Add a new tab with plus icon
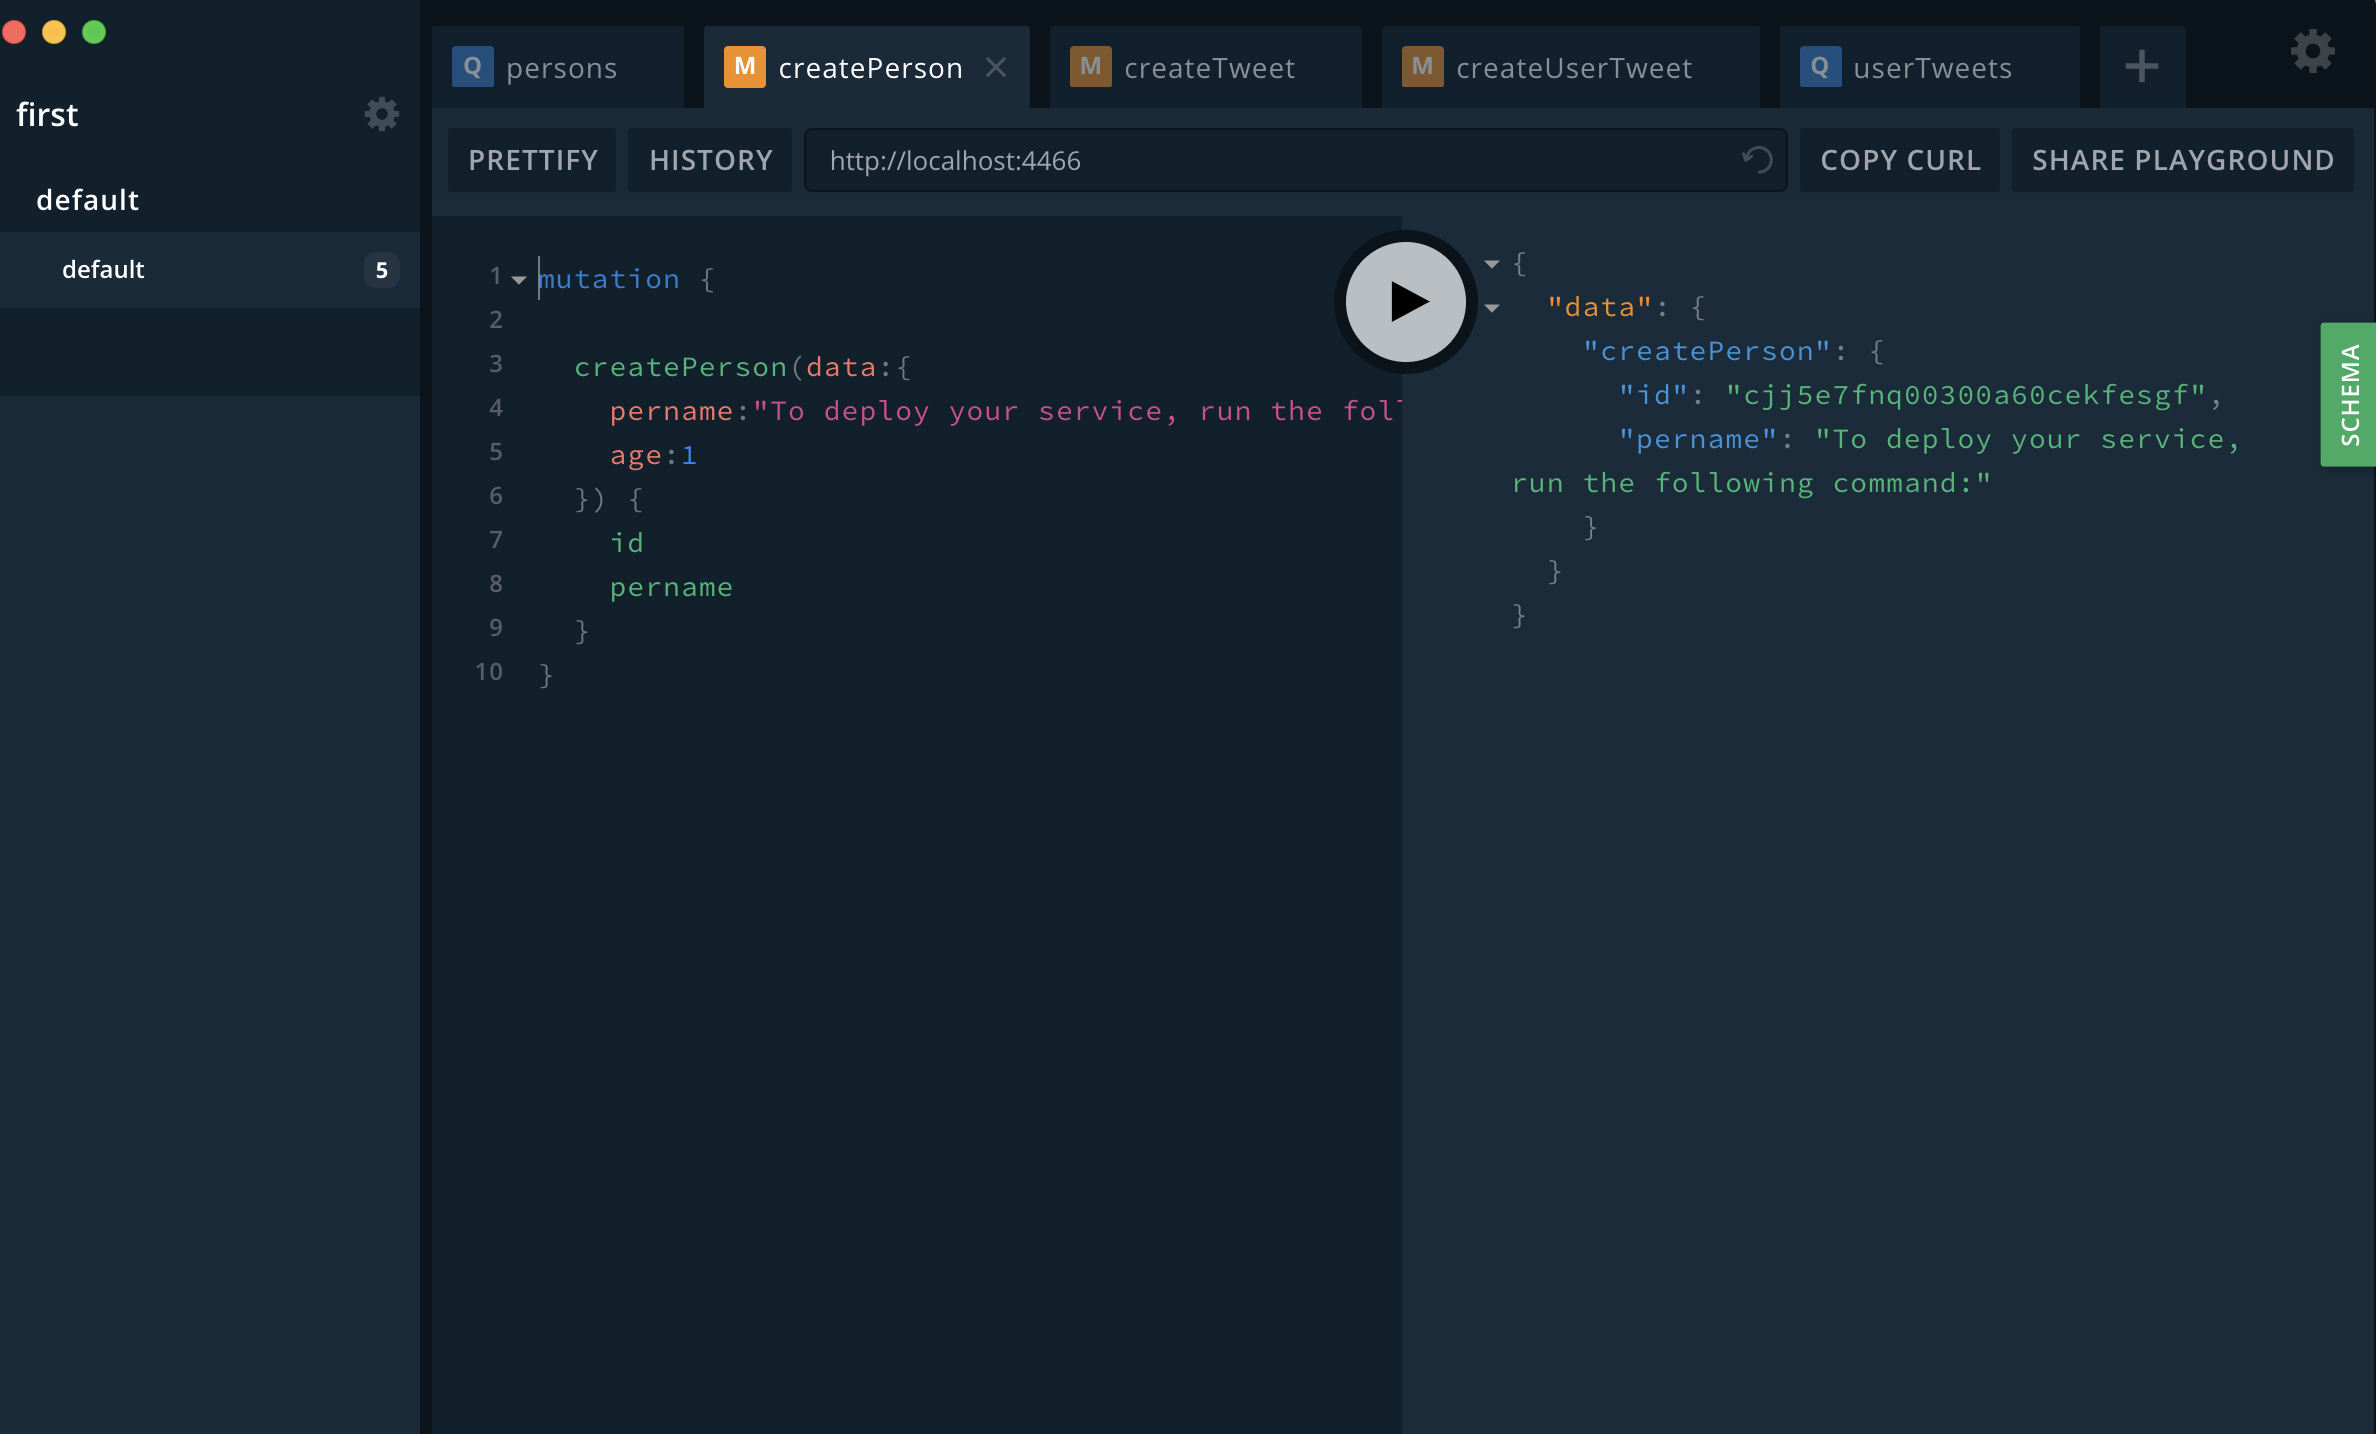The width and height of the screenshot is (2376, 1434). pos(2141,67)
